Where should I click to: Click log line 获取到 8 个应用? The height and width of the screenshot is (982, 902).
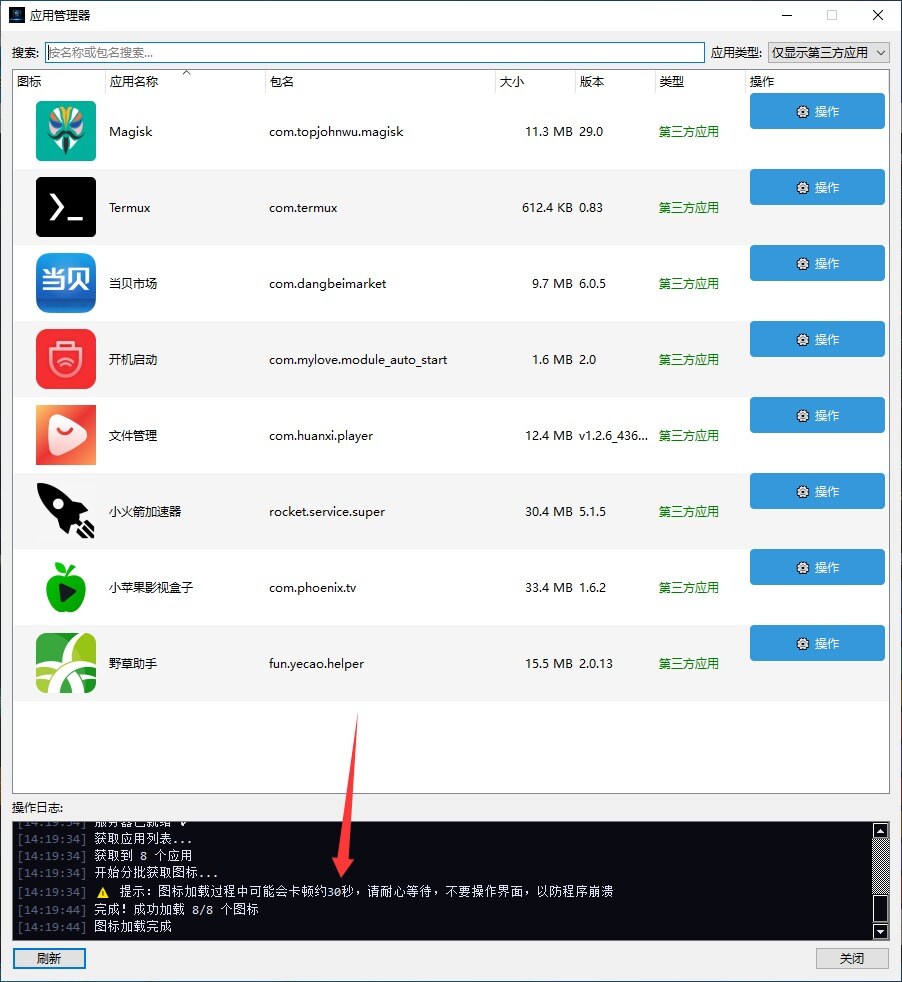tap(143, 855)
